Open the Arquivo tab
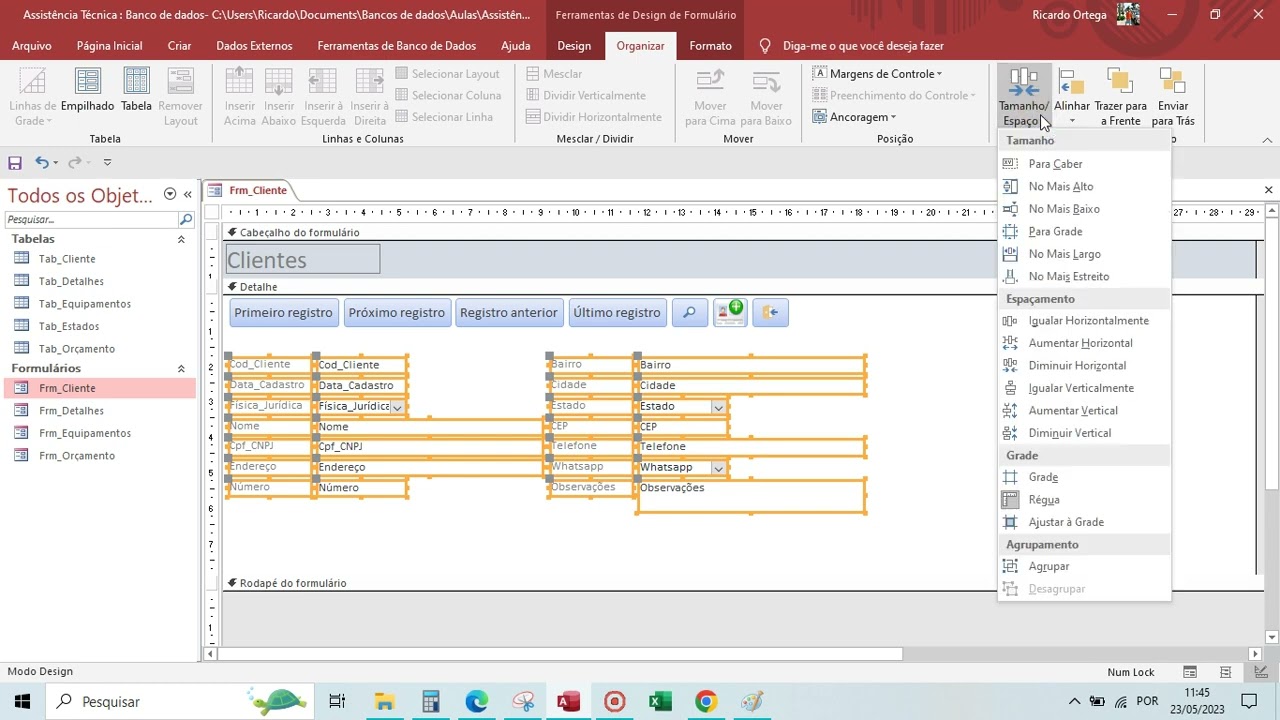1280x720 pixels. point(32,46)
